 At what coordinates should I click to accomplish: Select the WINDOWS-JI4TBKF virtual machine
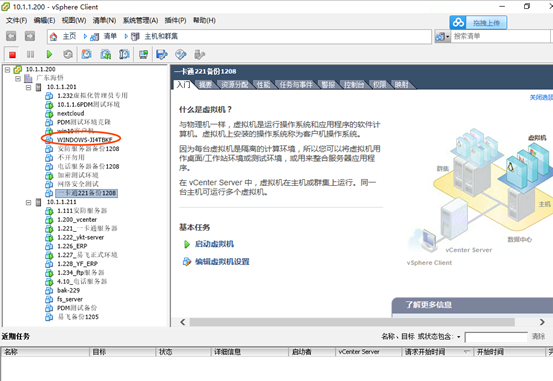click(x=85, y=140)
